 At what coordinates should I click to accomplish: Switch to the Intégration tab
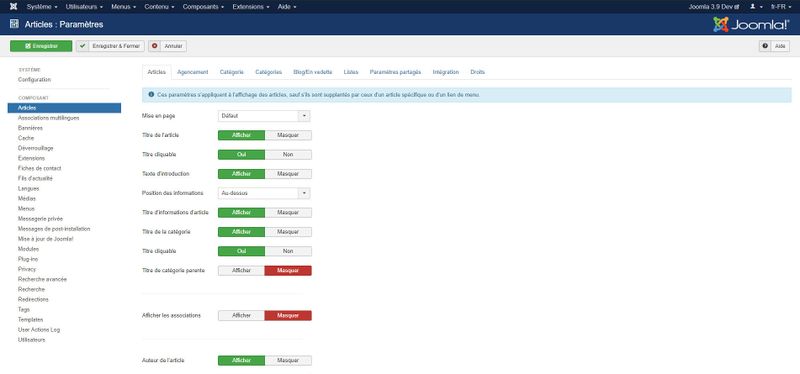coord(446,72)
